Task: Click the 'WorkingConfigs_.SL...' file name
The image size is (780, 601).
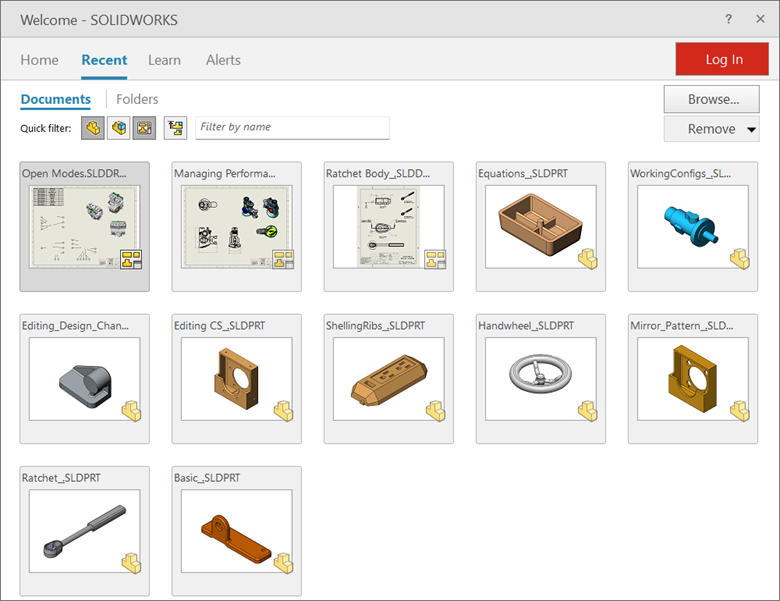Action: 681,174
